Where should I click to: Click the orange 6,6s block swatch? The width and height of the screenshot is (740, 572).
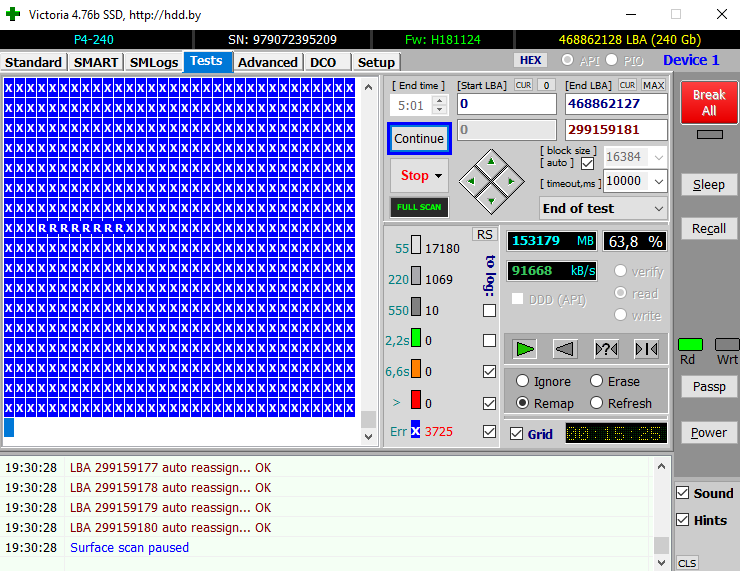point(416,369)
